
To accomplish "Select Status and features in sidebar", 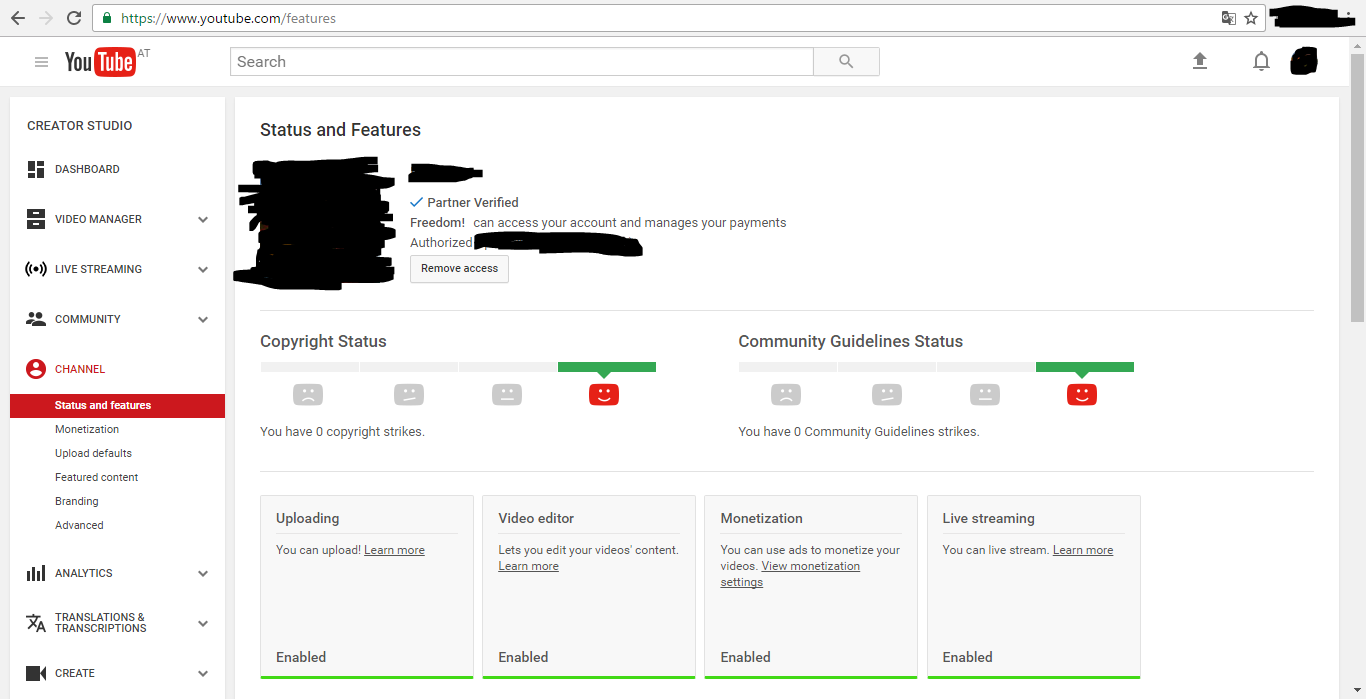I will (117, 405).
